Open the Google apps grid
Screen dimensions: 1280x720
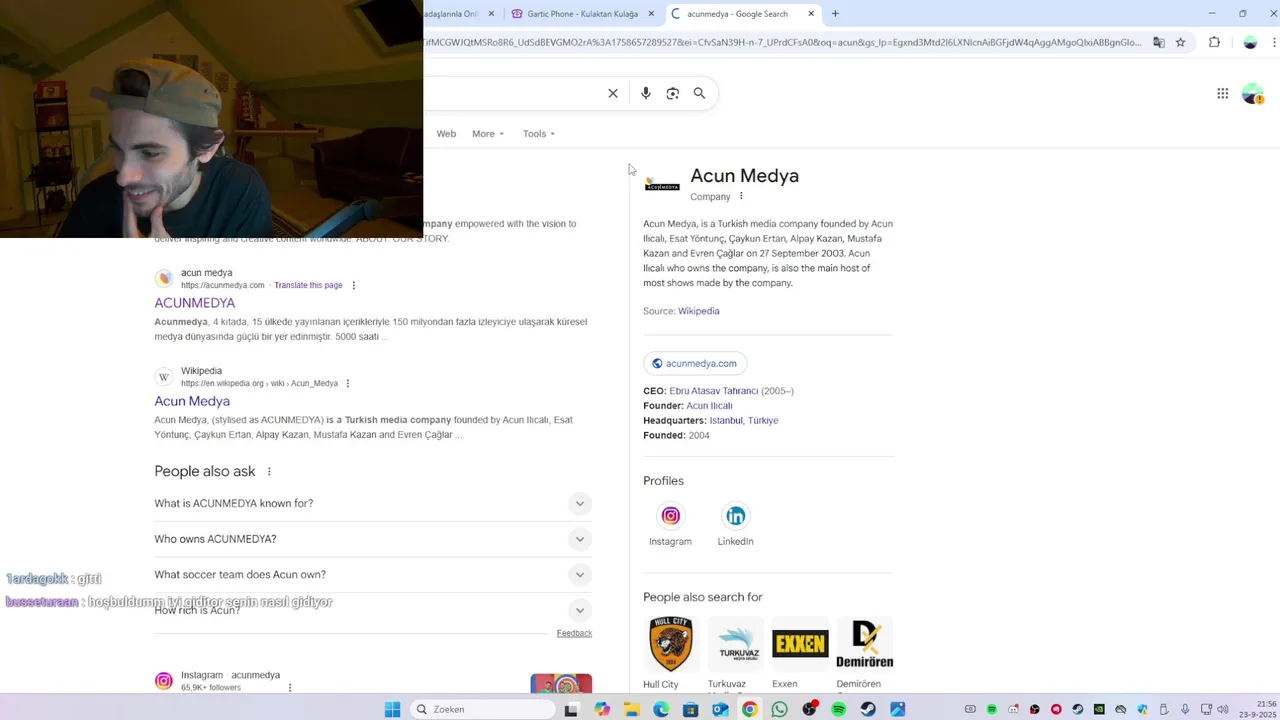click(1222, 93)
